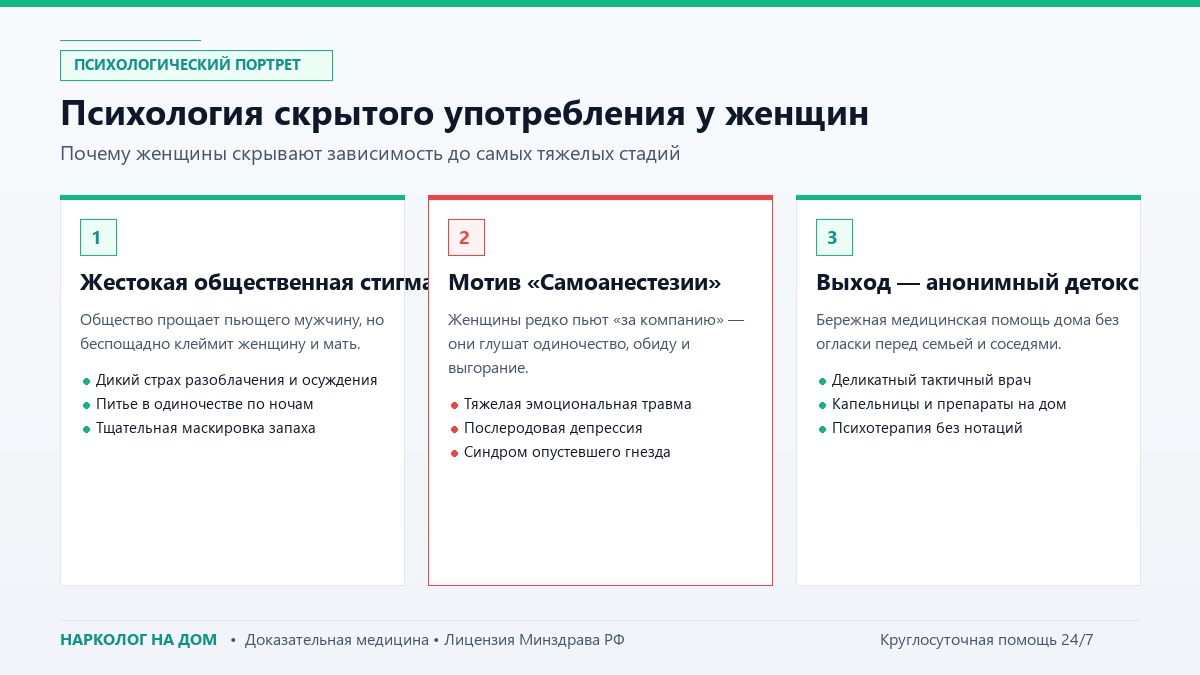Viewport: 1200px width, 675px height.
Task: Click the heading «Выход — анонимный детокс»
Action: pos(977,283)
